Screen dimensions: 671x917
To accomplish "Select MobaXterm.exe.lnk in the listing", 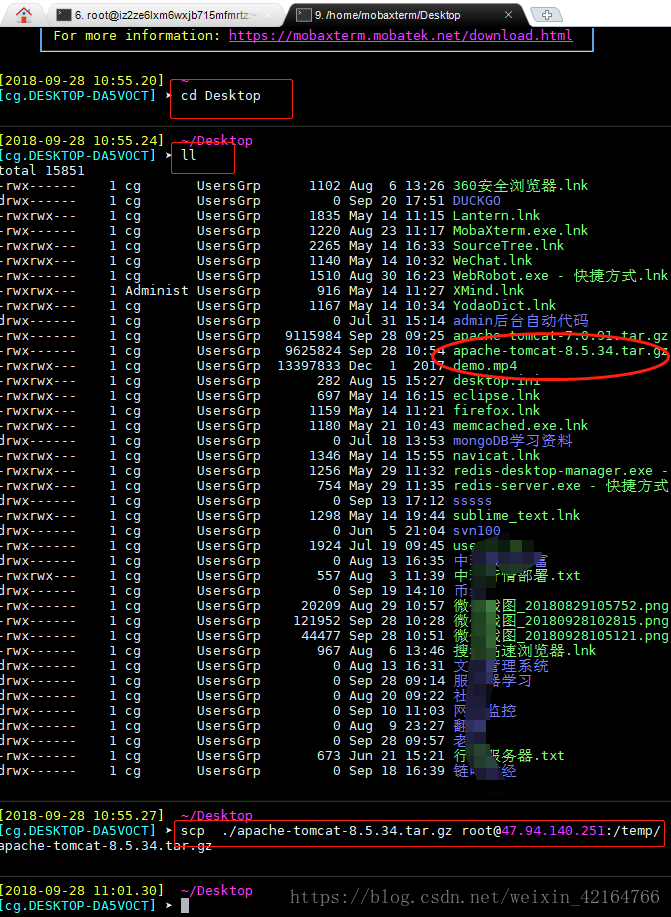I will [520, 230].
